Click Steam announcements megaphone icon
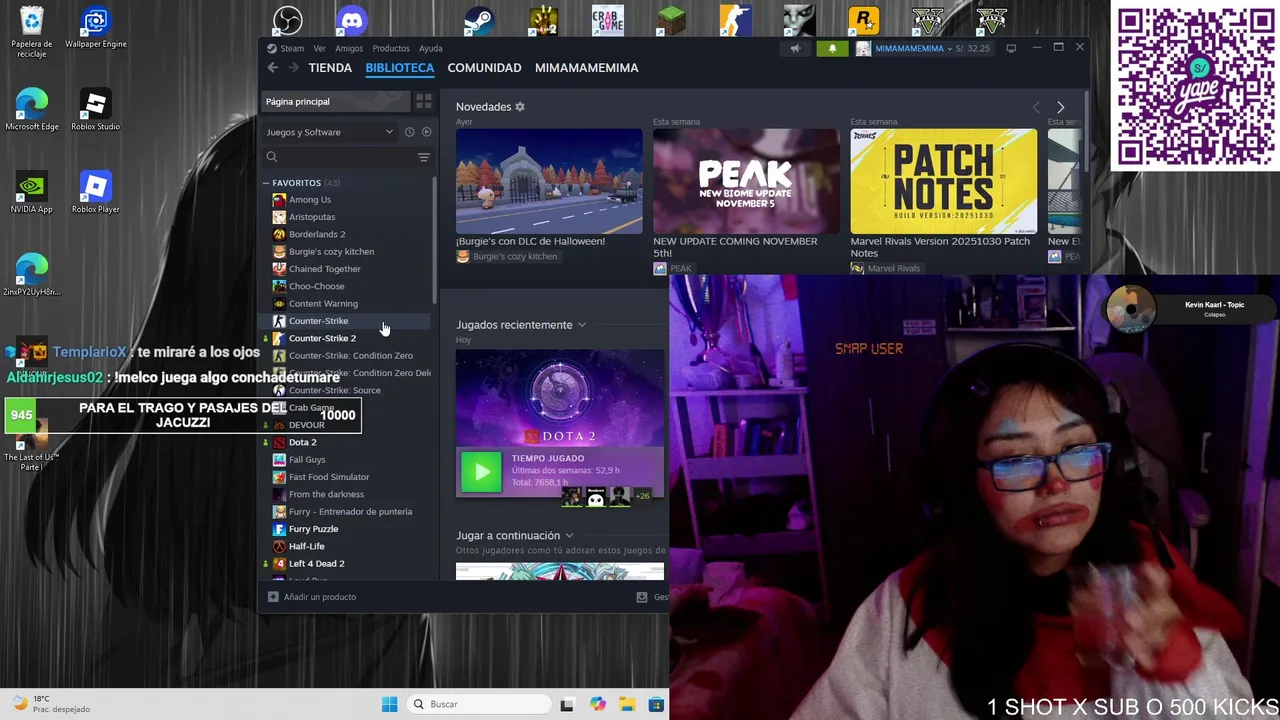 click(x=795, y=48)
